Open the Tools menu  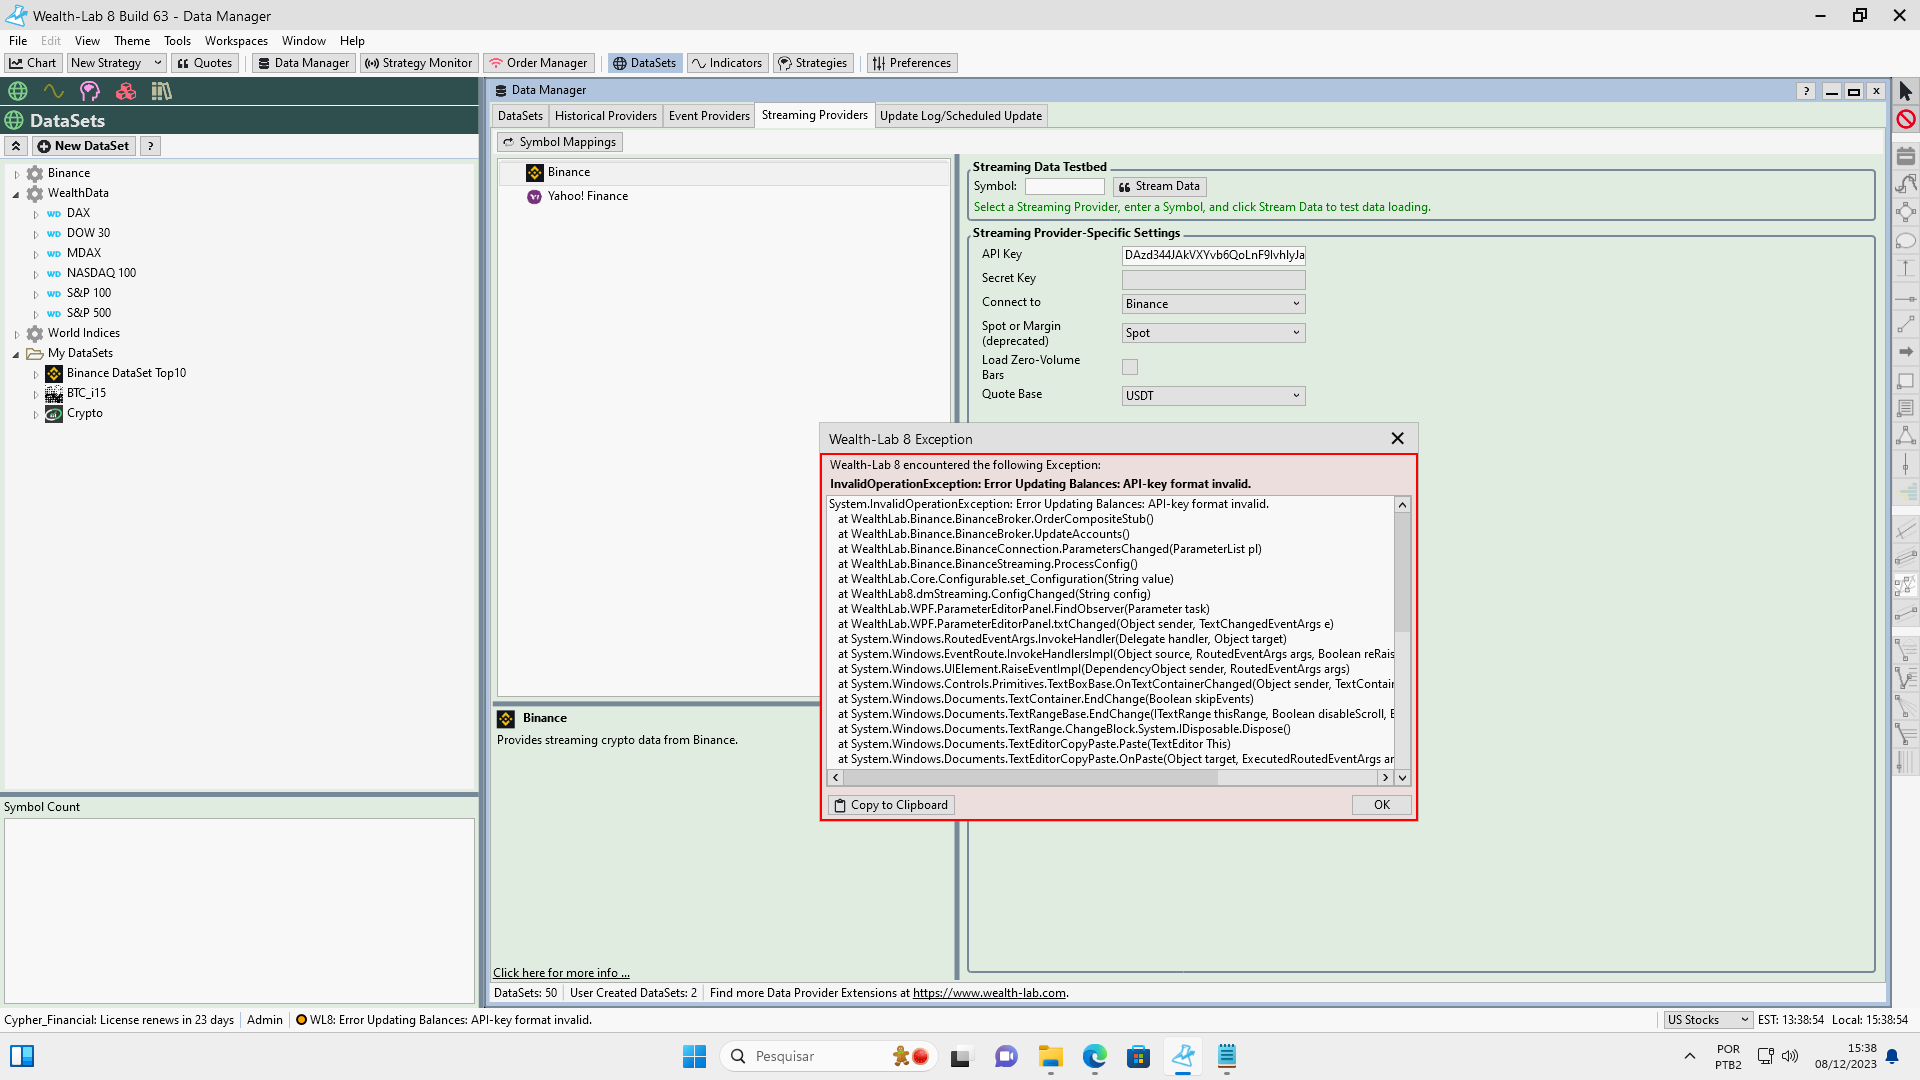(x=177, y=41)
